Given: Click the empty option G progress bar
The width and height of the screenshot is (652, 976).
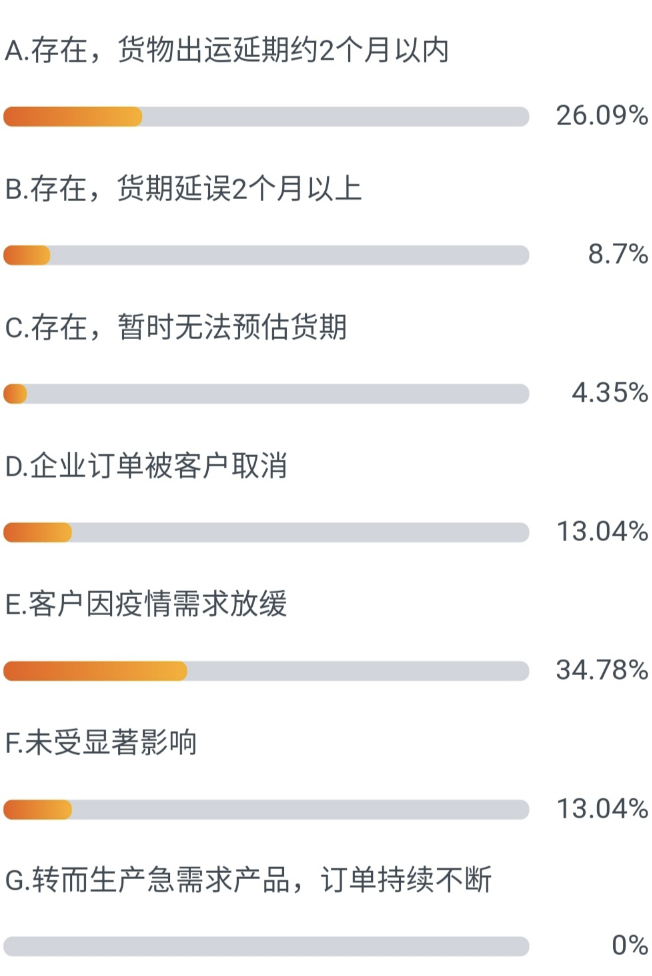Looking at the screenshot, I should [x=266, y=946].
